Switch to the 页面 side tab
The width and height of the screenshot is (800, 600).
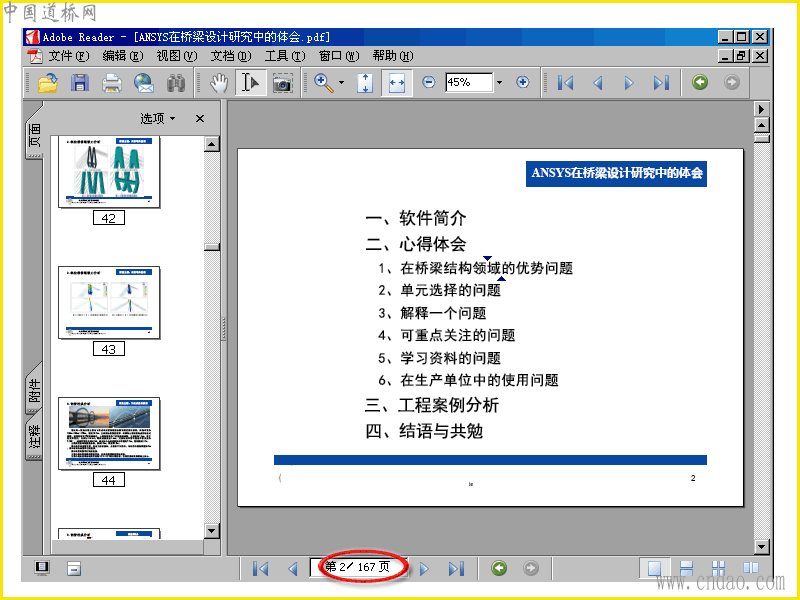click(34, 134)
